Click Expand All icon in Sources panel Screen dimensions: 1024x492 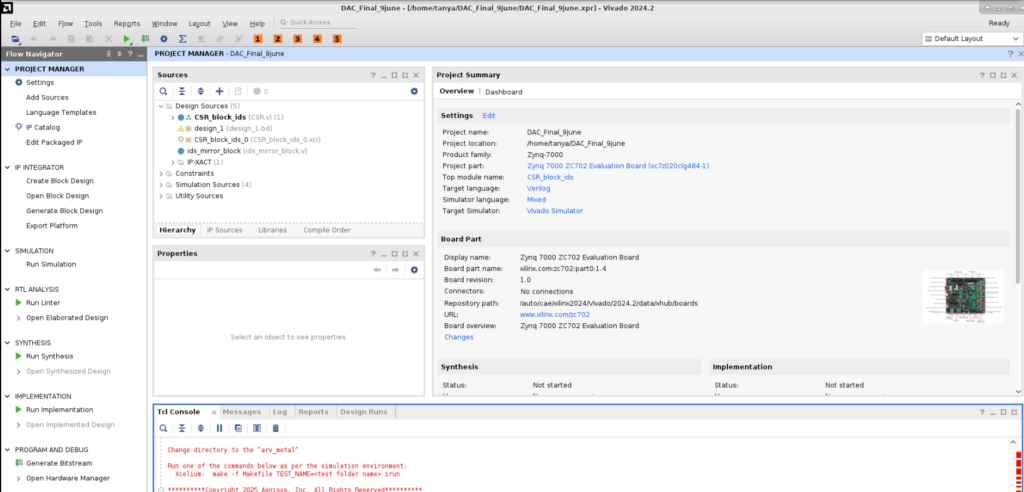[201, 91]
